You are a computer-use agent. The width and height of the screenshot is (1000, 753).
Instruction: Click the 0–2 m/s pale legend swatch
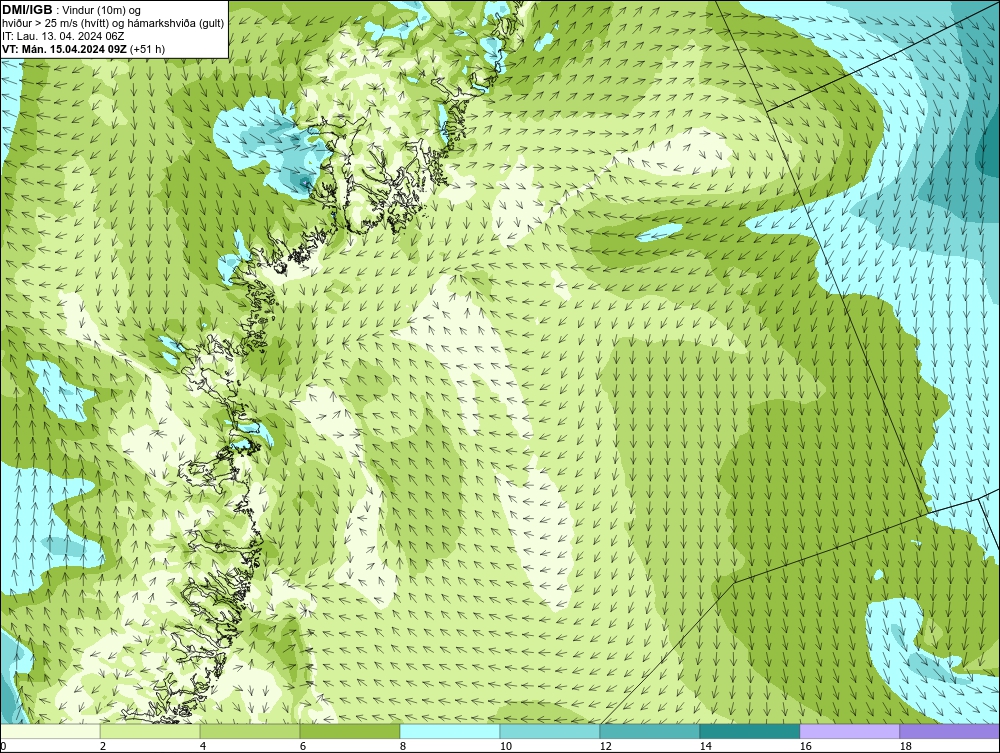[x=50, y=731]
